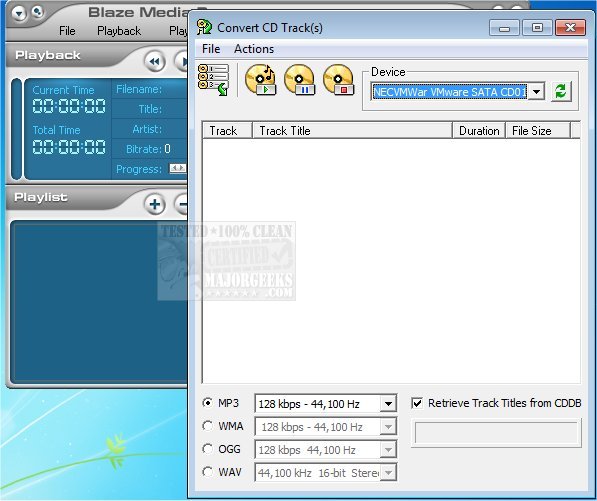
Task: Add a file to the Playlist with the plus button
Action: click(x=155, y=204)
